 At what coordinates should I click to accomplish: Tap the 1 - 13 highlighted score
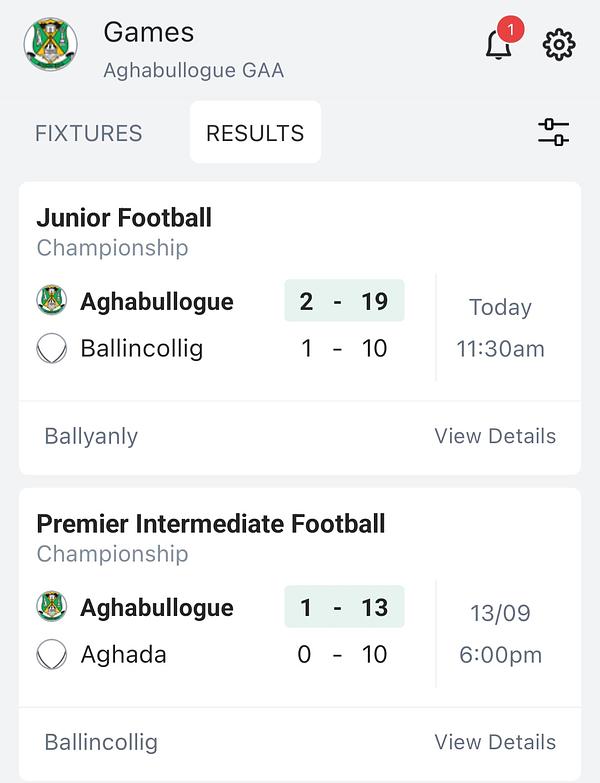[344, 607]
